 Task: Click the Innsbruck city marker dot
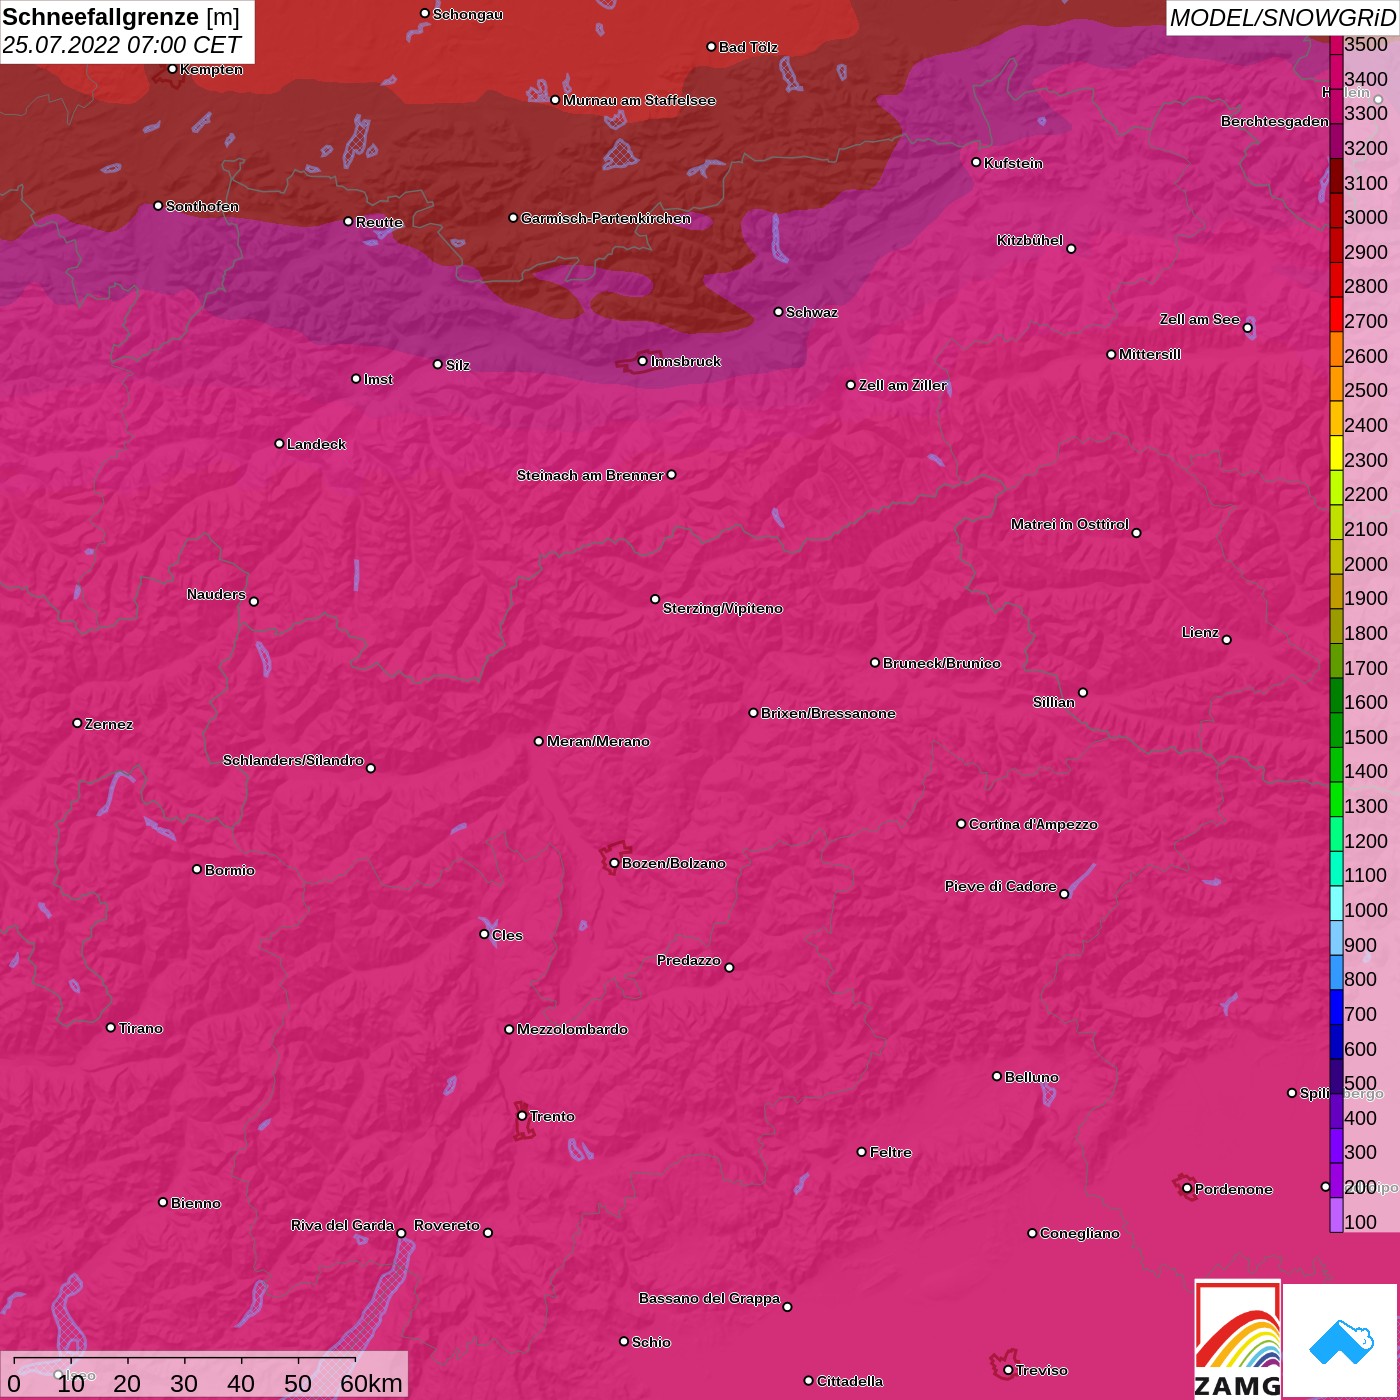[x=642, y=361]
